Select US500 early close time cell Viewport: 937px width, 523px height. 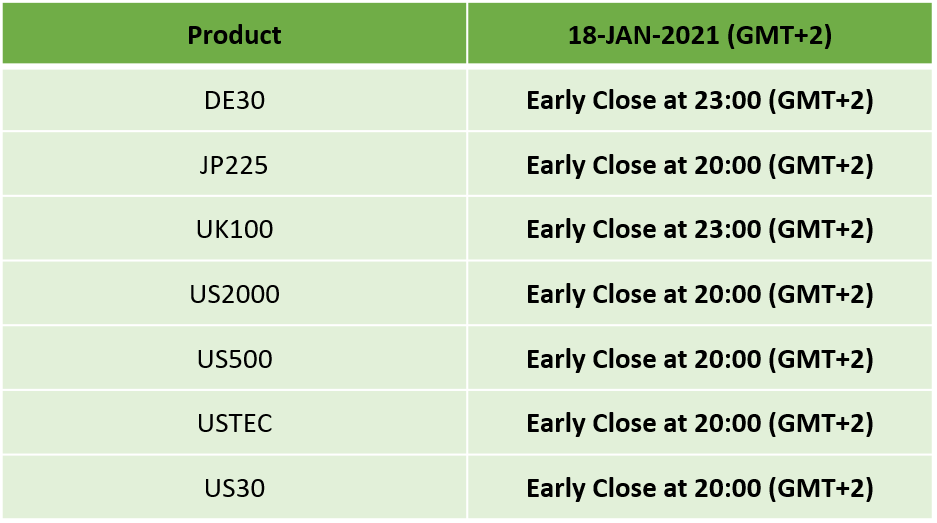coord(700,358)
